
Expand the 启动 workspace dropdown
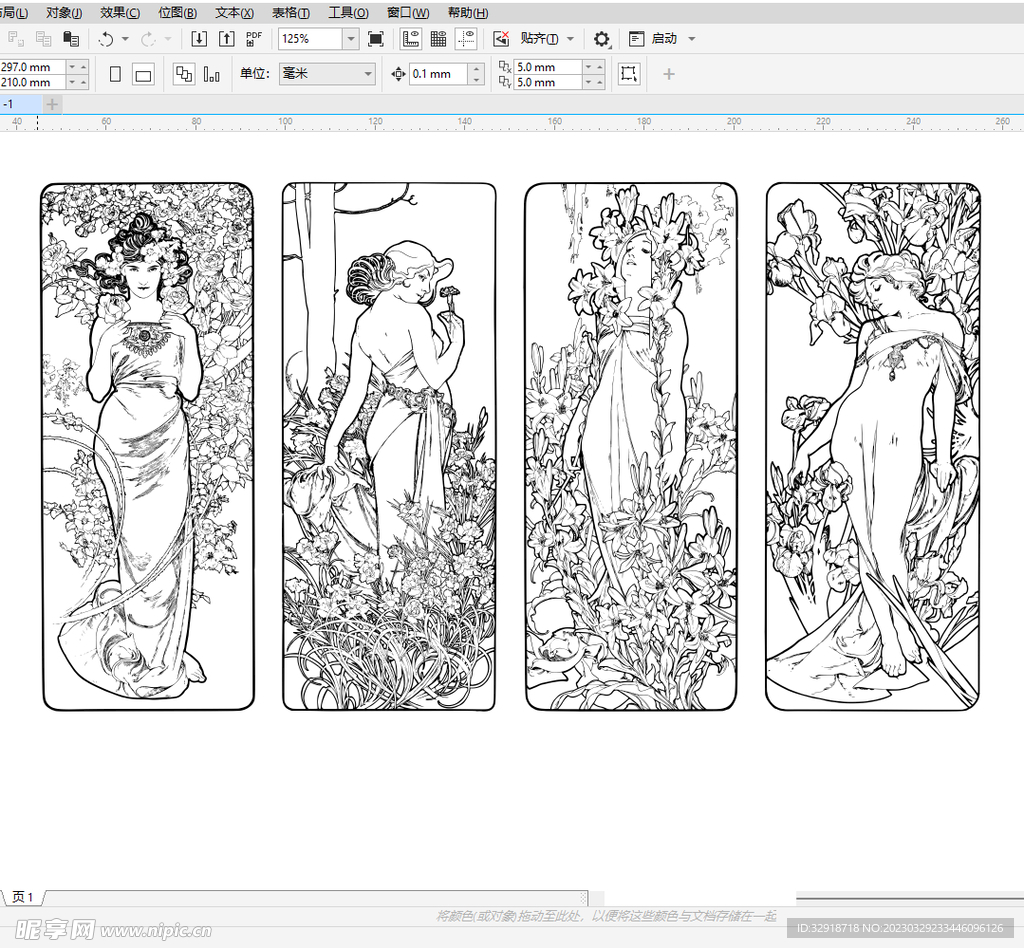pos(691,39)
